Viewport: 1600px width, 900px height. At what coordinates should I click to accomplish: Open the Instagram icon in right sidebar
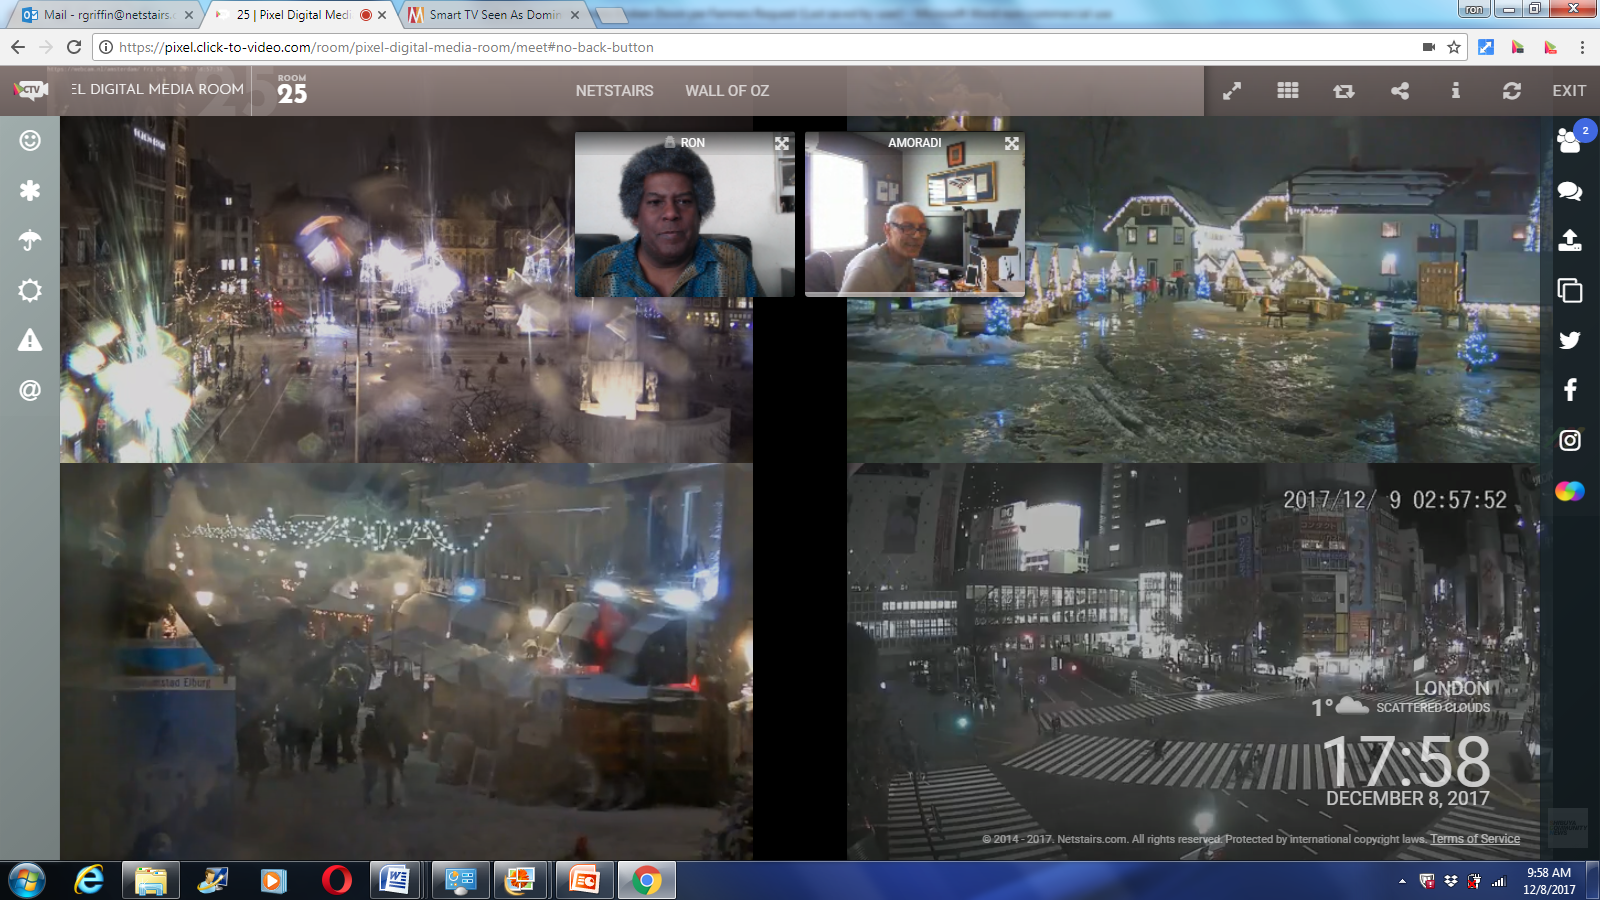(1570, 440)
